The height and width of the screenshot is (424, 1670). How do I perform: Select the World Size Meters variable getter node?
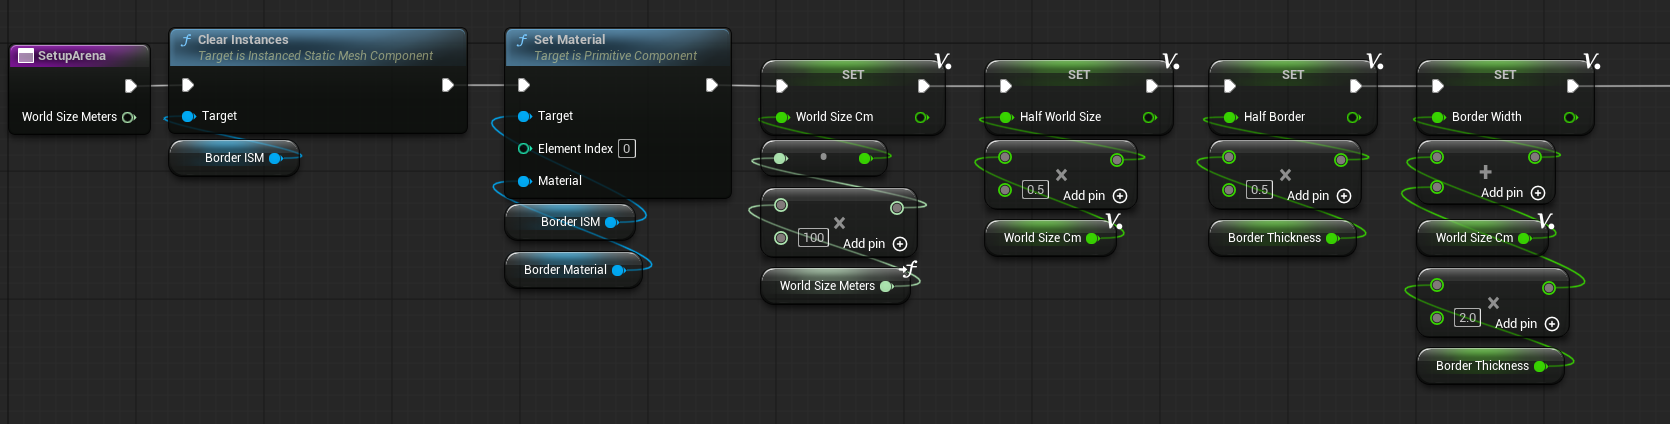(826, 286)
